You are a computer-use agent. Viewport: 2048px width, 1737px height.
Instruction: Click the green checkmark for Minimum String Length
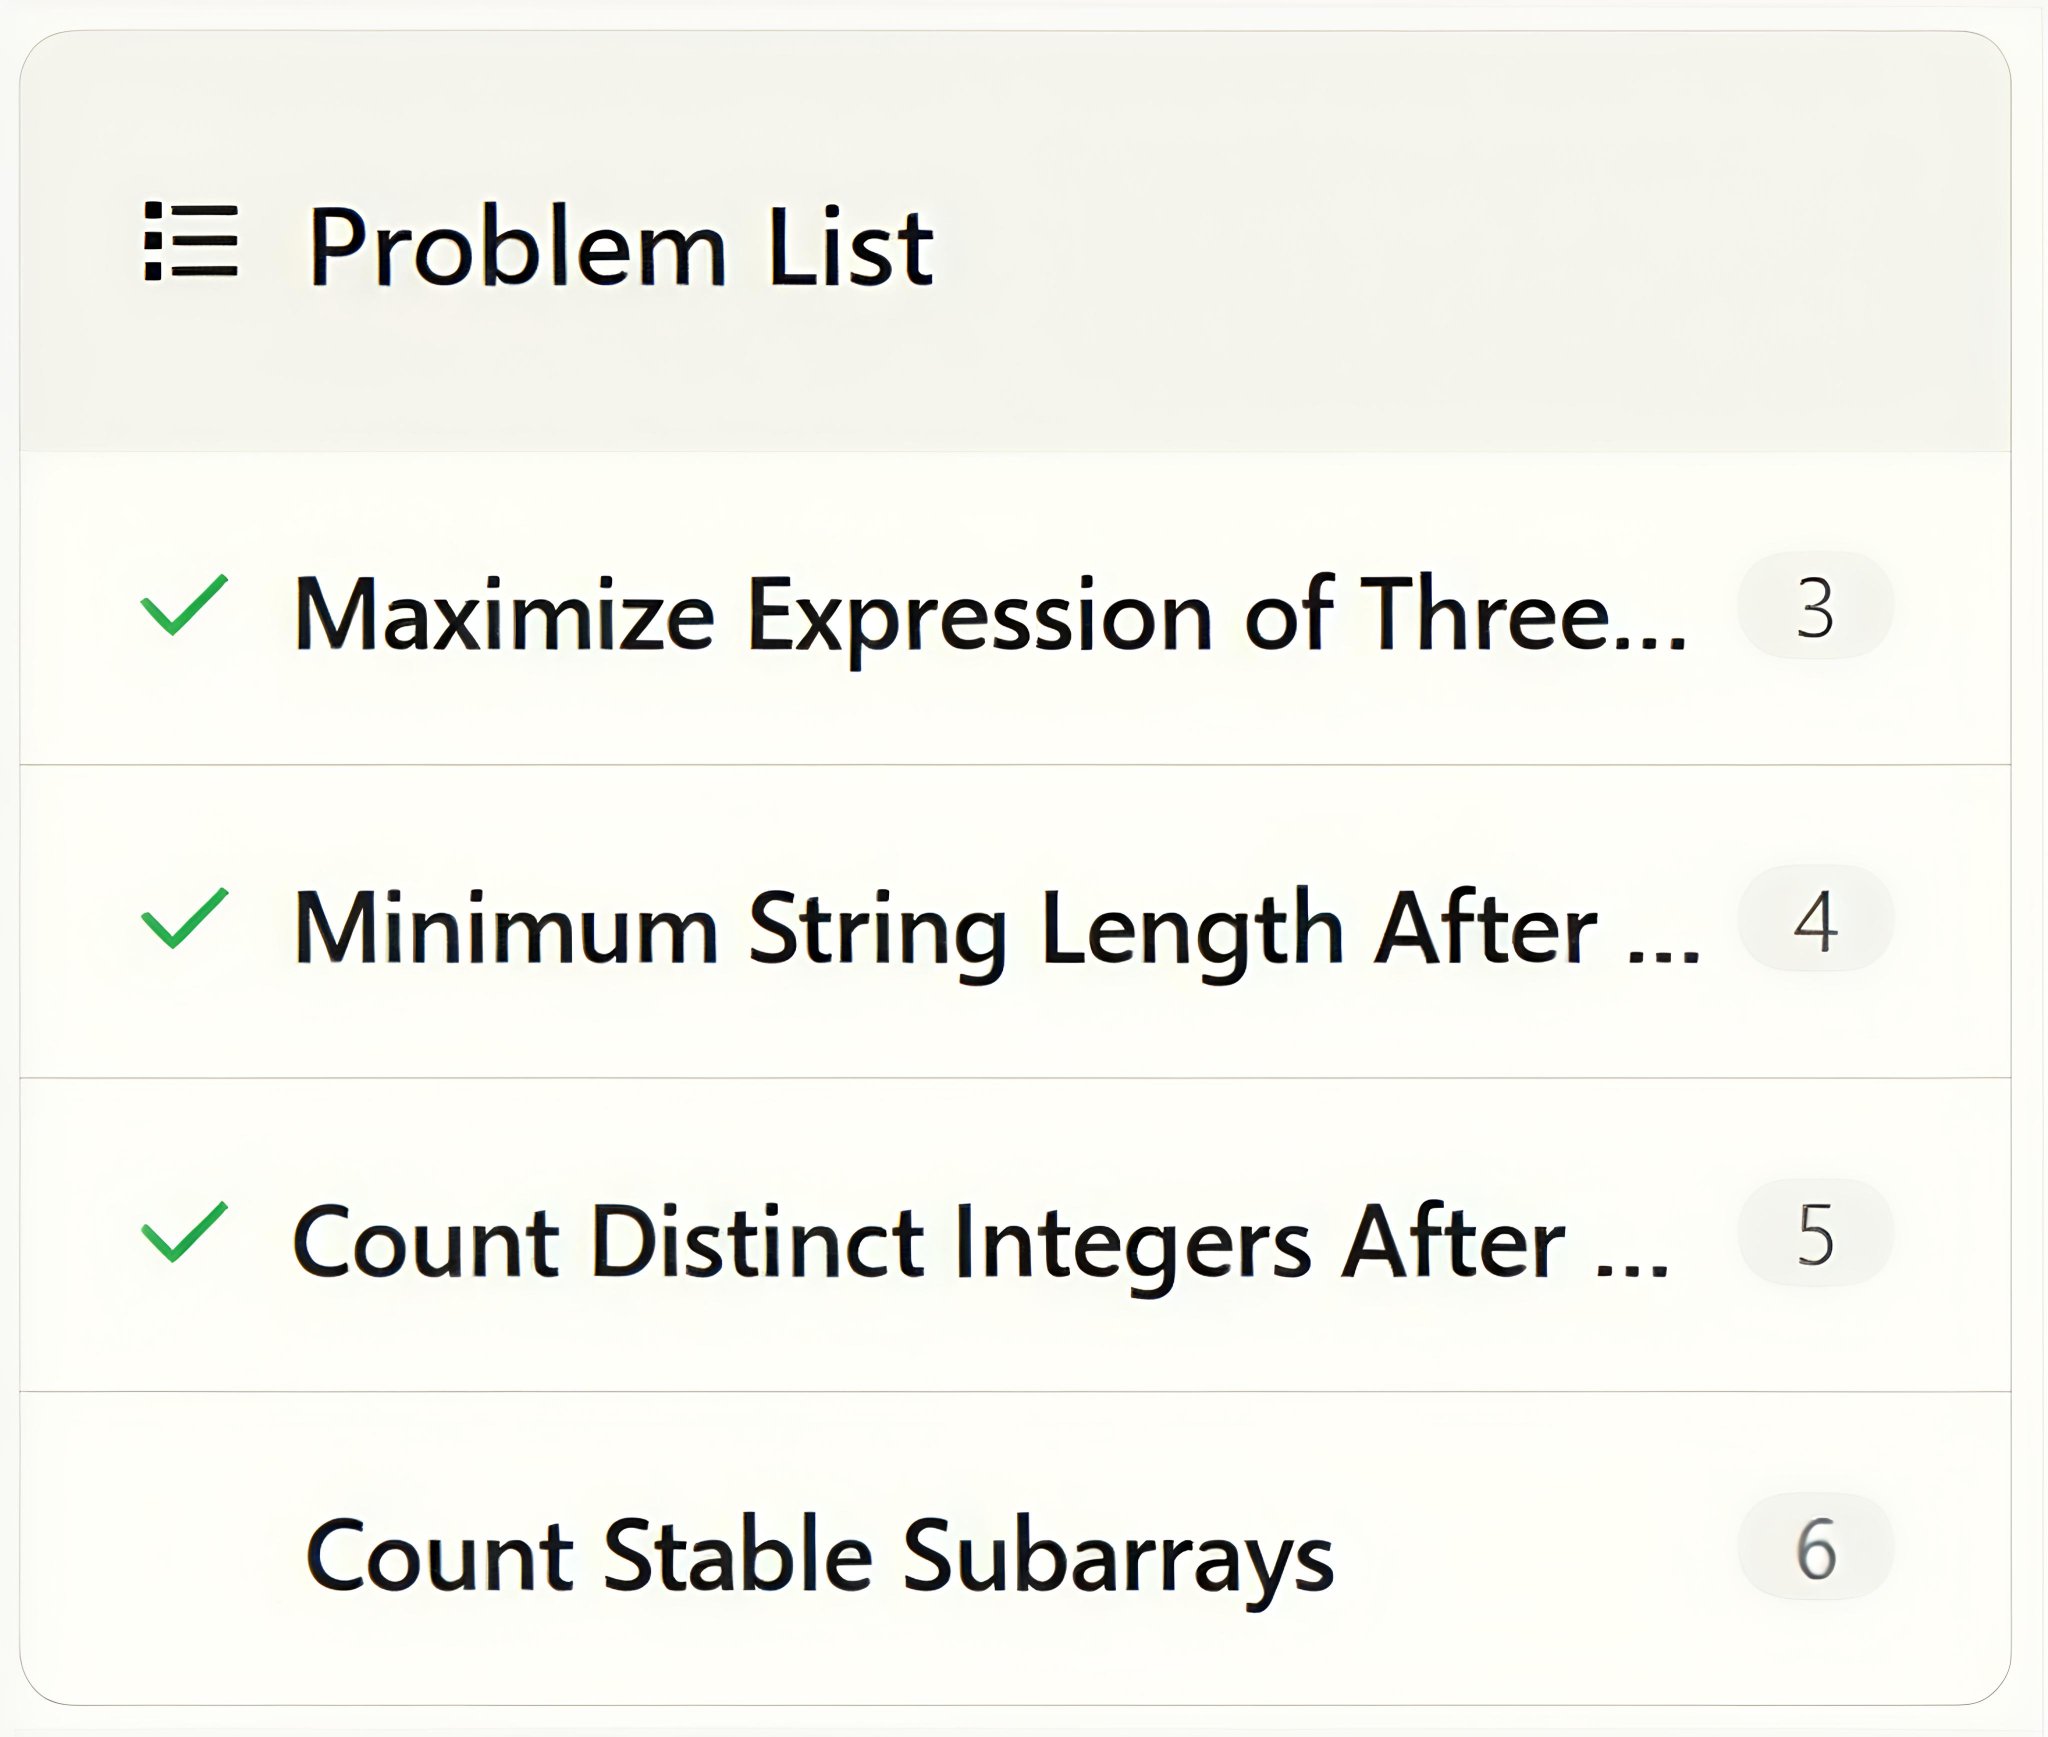[x=184, y=918]
